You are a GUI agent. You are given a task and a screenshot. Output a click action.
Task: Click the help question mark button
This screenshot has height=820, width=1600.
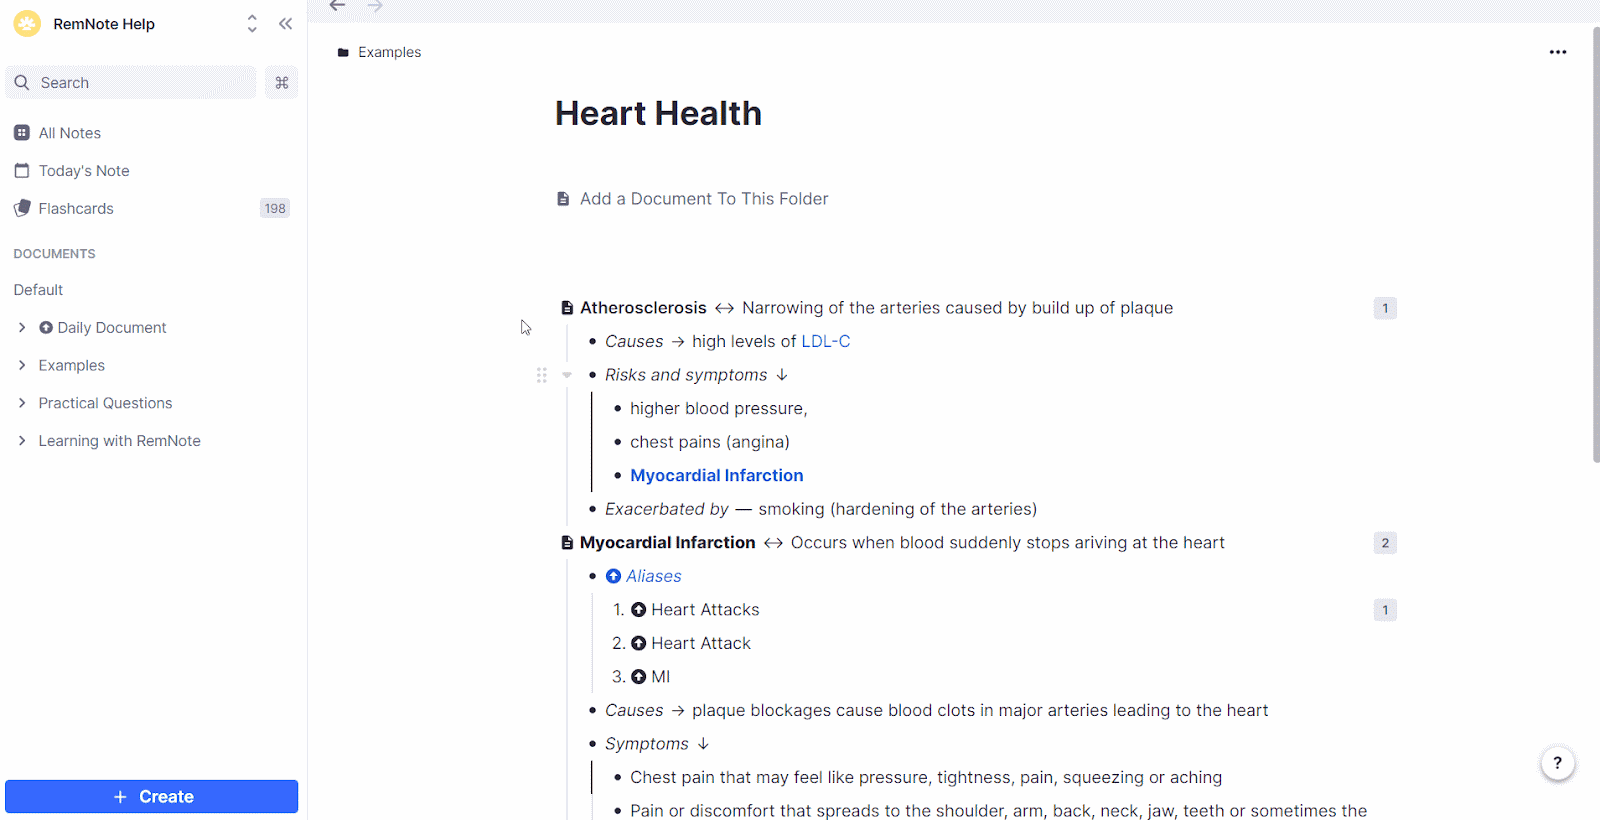[1557, 763]
